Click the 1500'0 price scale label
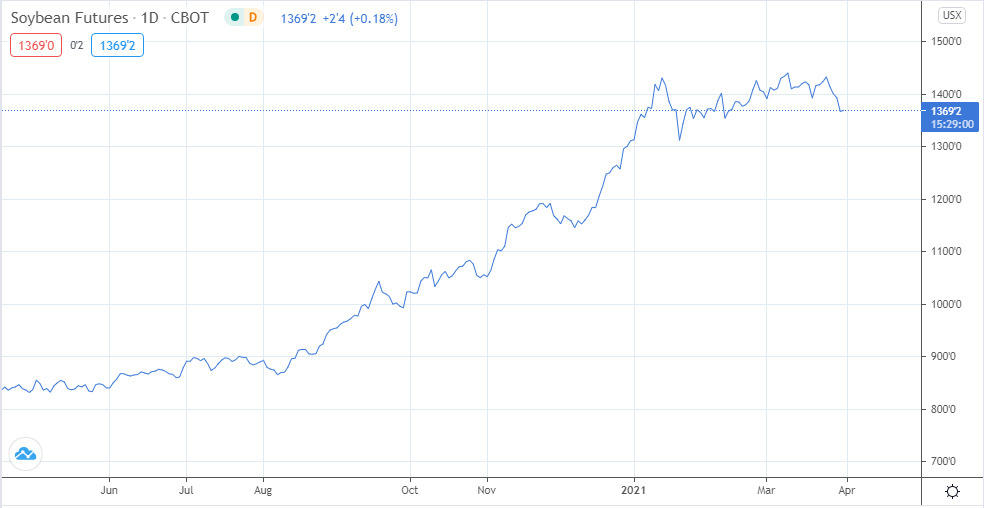This screenshot has height=508, width=984. click(944, 42)
